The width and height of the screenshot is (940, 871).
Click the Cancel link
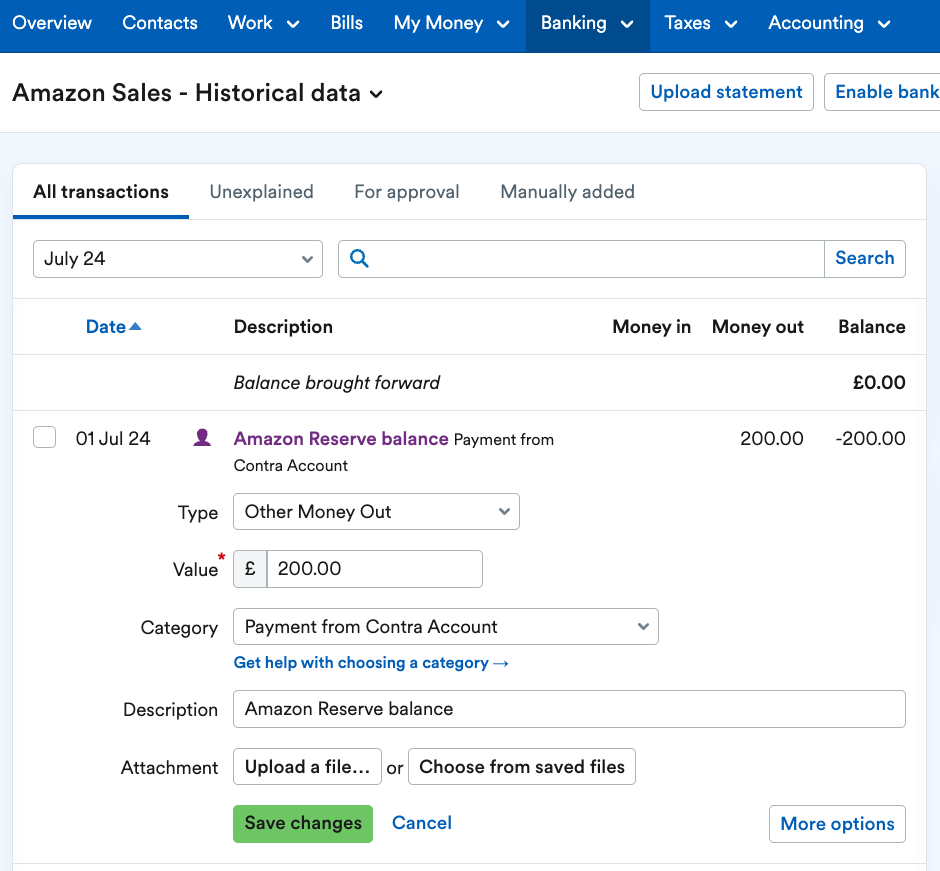click(421, 822)
